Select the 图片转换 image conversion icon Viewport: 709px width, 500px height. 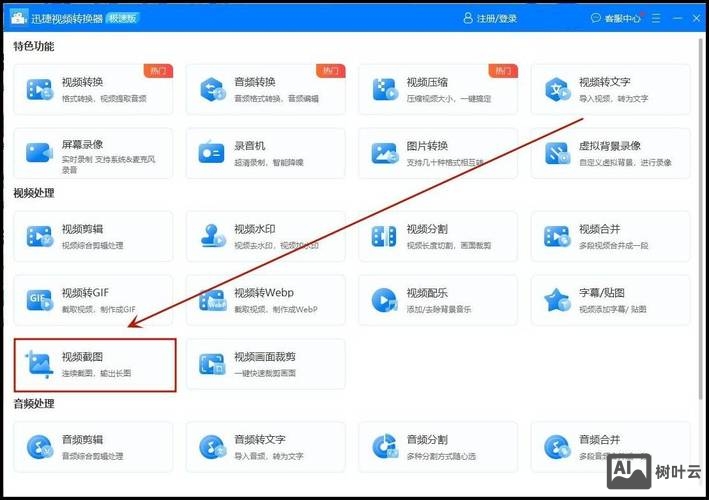point(385,153)
